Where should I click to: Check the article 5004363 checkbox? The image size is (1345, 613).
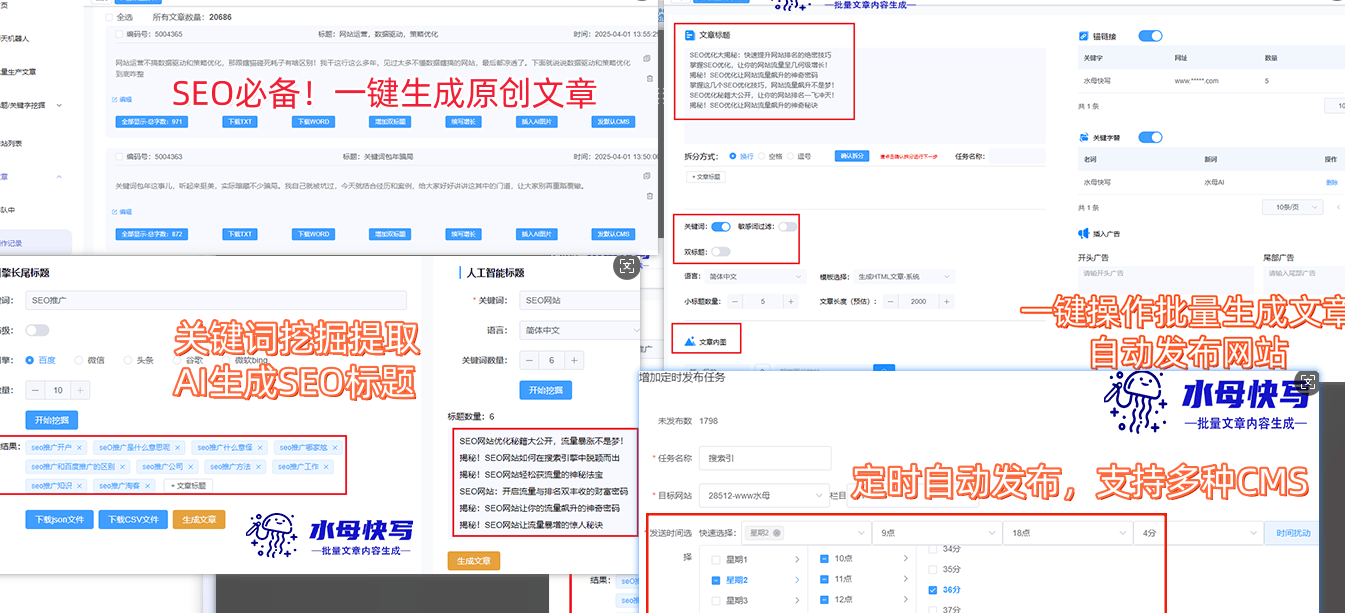pos(119,157)
